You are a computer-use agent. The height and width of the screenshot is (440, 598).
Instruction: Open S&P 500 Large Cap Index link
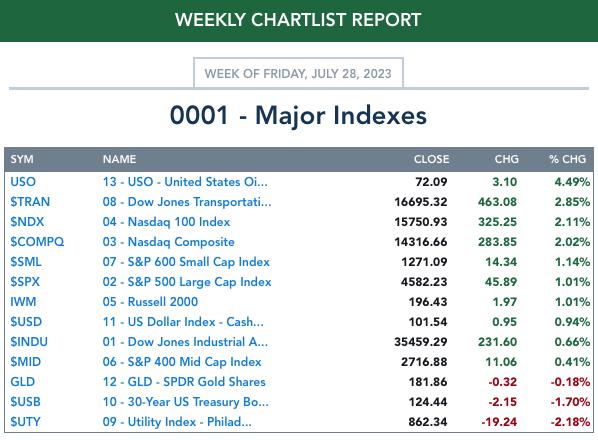coord(187,282)
